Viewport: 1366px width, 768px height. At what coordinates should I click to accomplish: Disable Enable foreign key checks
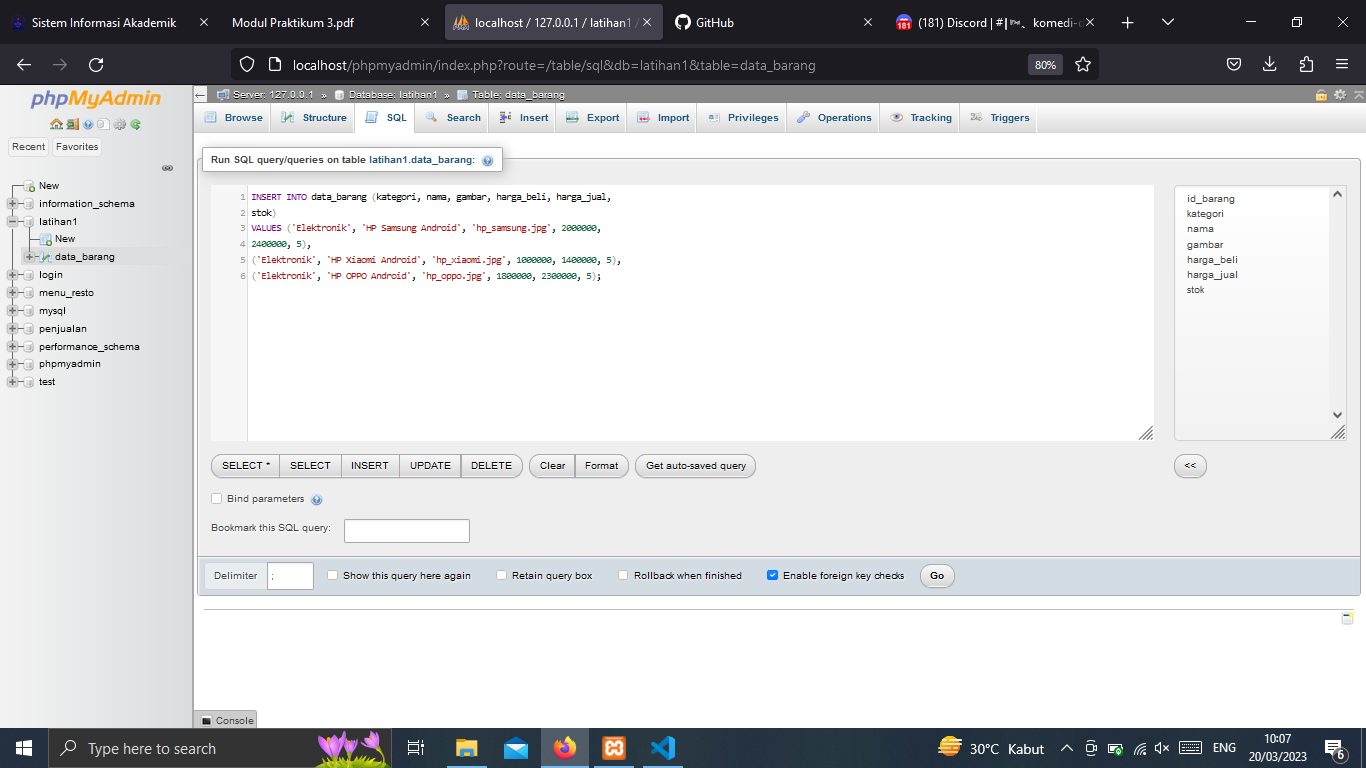click(772, 575)
